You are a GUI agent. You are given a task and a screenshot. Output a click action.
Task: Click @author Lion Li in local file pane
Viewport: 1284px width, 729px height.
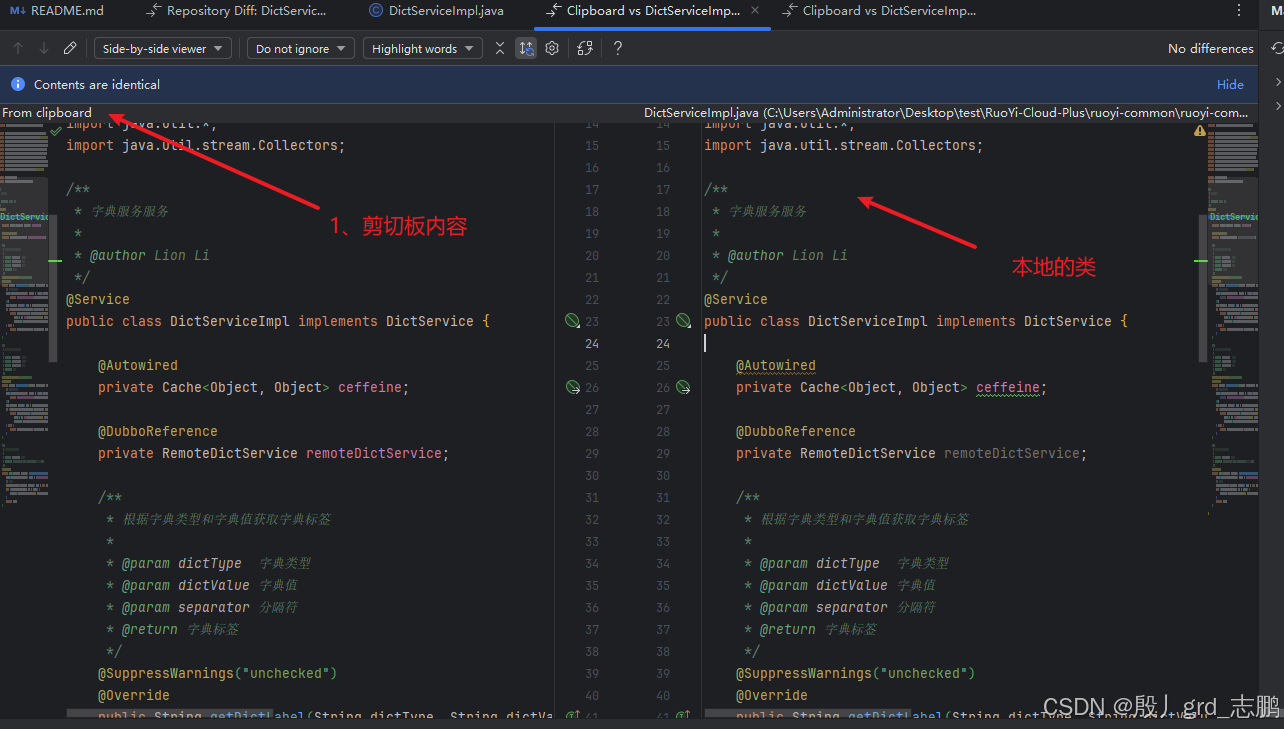click(x=788, y=255)
